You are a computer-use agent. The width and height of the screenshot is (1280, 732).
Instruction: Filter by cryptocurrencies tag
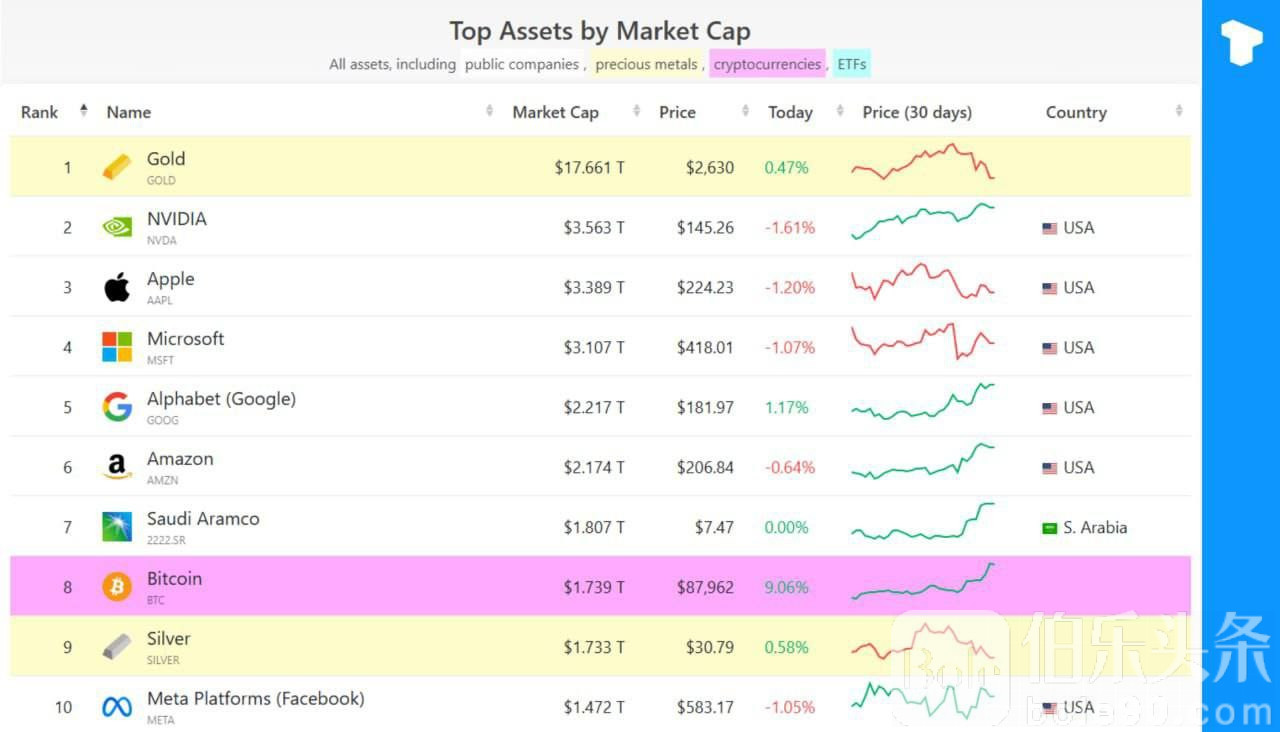click(767, 64)
